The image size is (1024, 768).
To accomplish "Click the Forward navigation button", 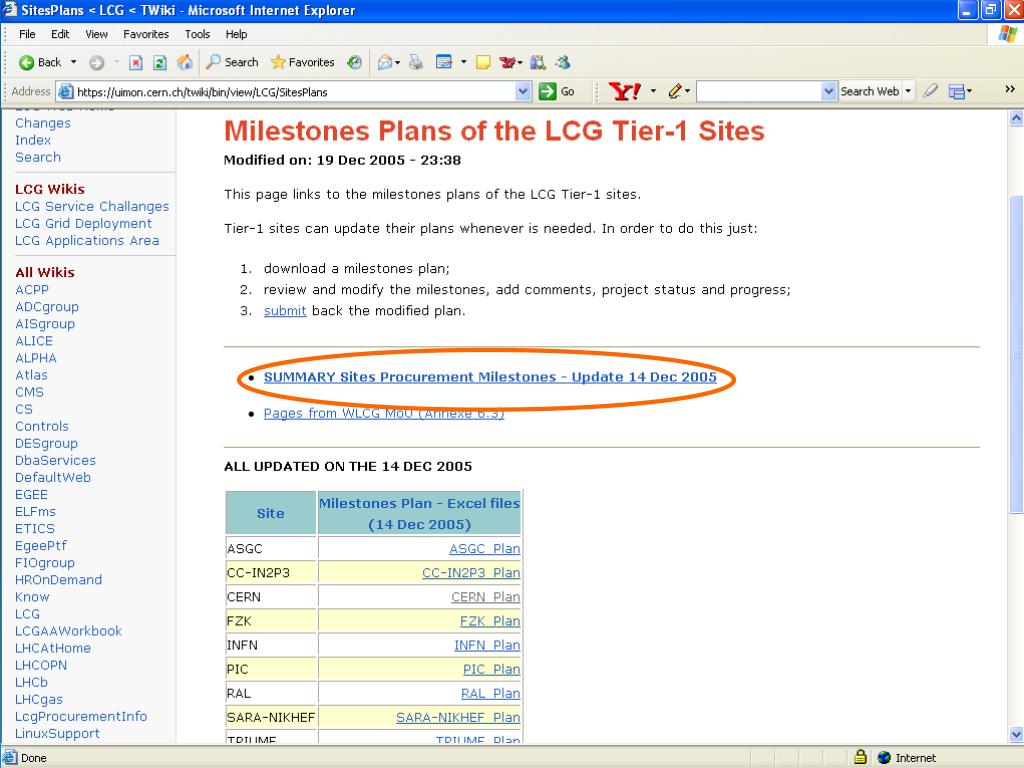I will click(x=97, y=63).
